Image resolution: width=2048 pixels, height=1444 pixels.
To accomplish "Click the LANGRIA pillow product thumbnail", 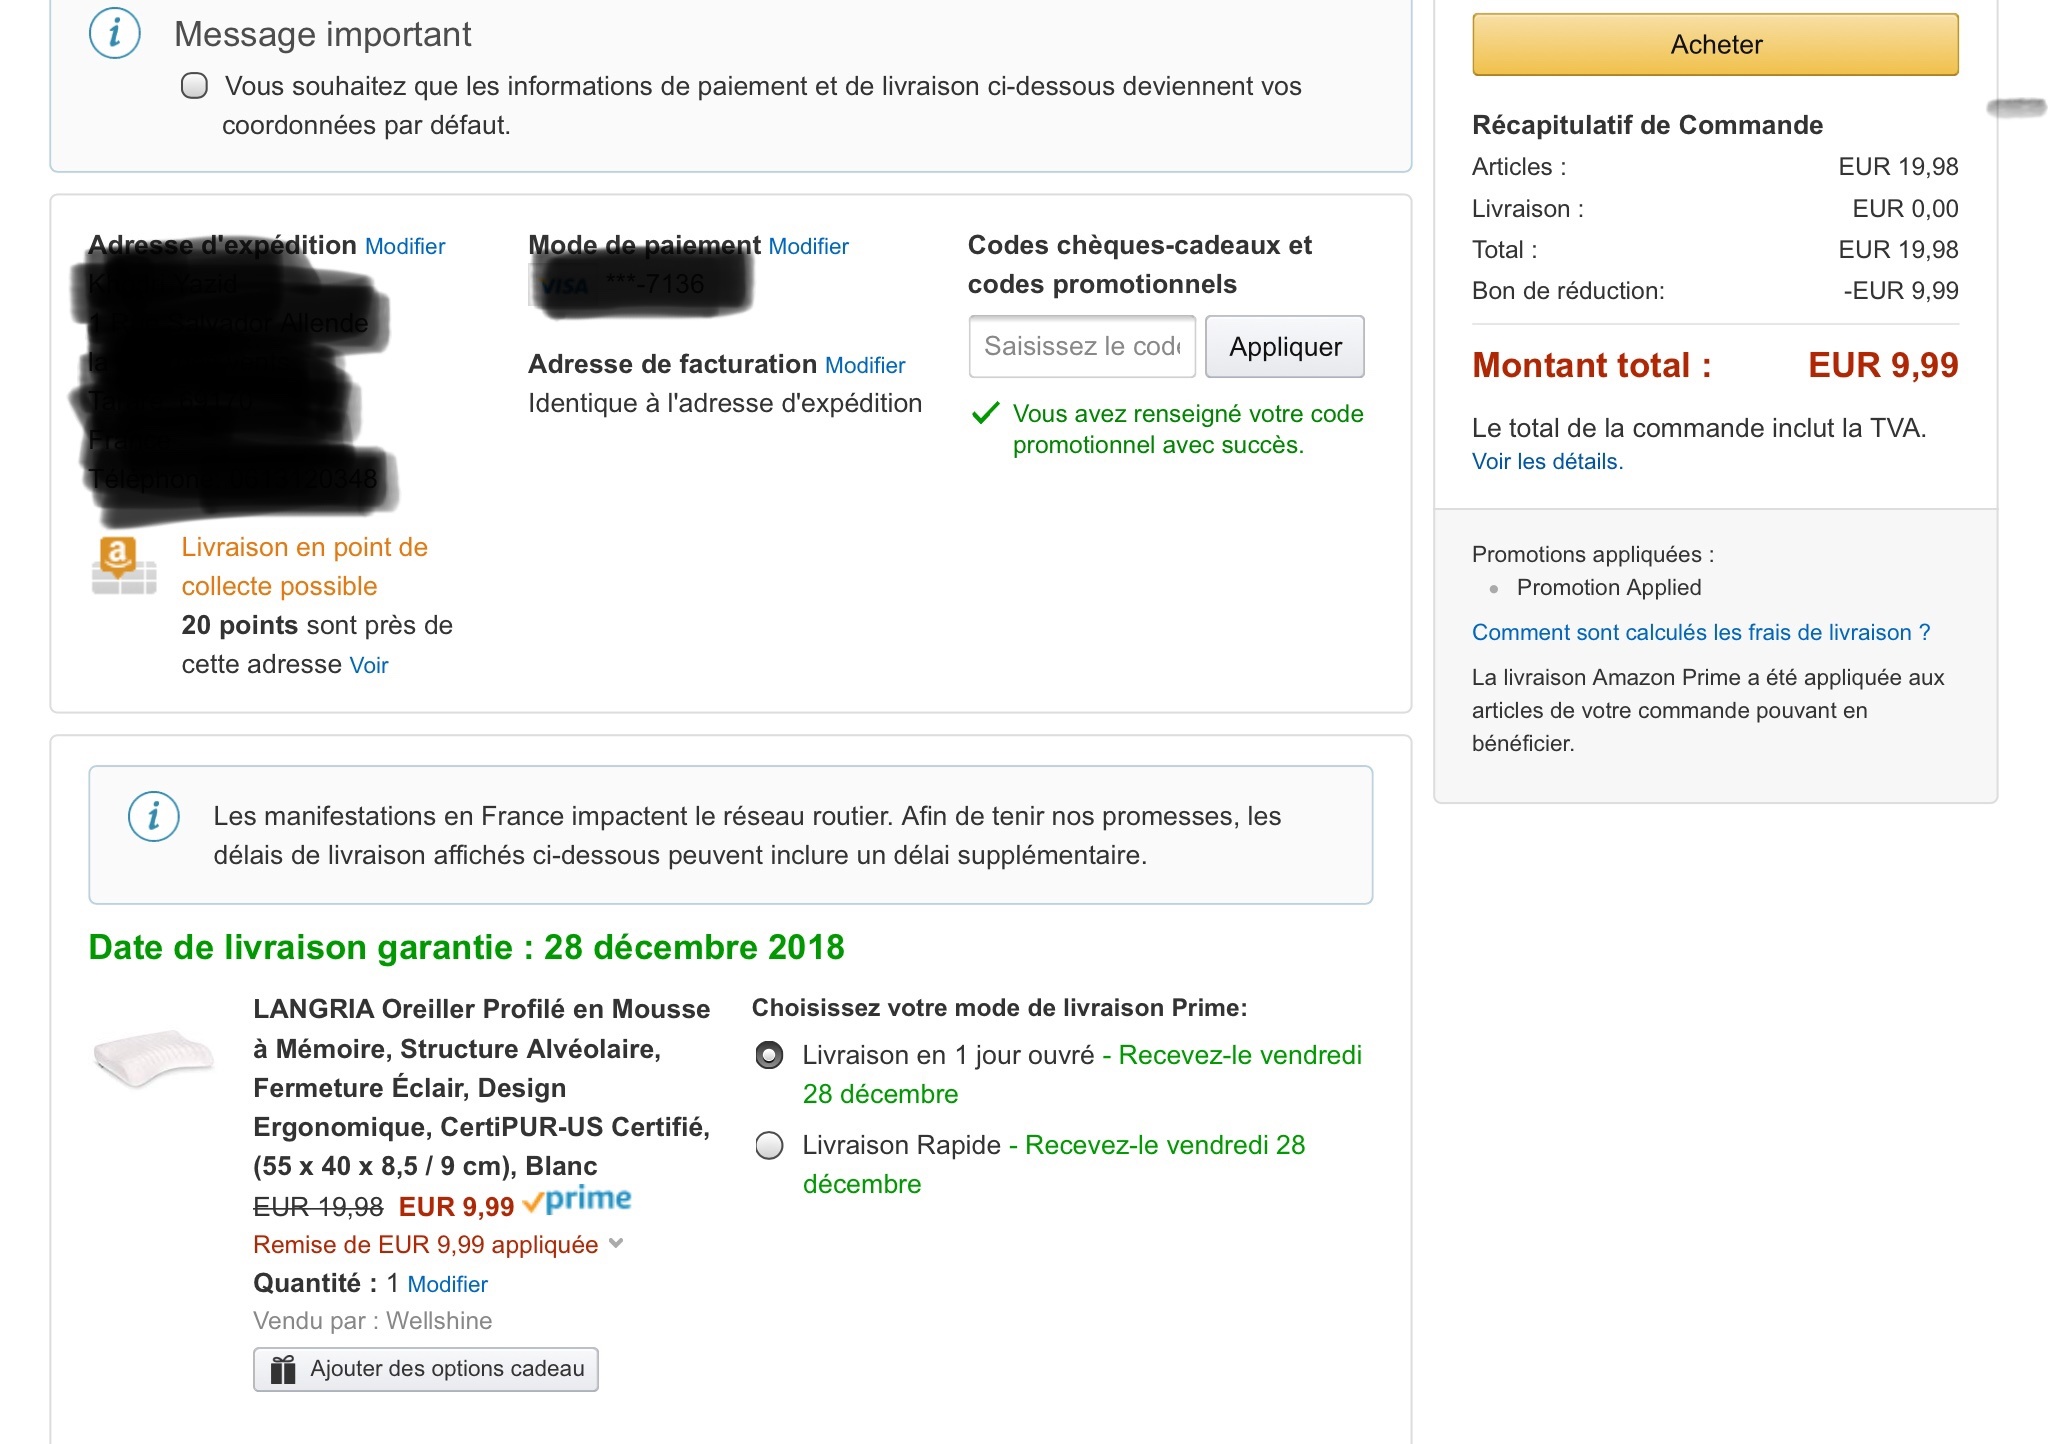I will pos(153,1058).
